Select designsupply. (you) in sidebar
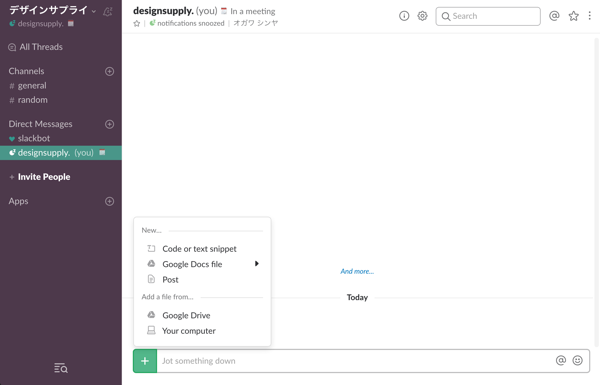Screen dimensions: 600x385 tap(61, 153)
